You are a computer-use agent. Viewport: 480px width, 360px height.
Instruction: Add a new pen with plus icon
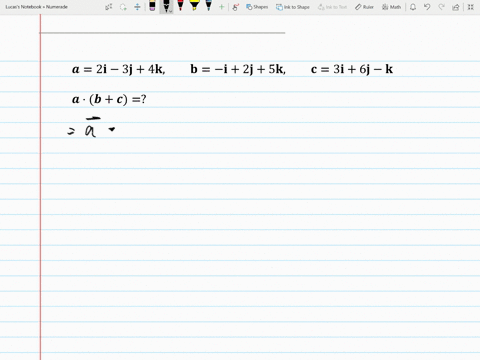pos(221,7)
